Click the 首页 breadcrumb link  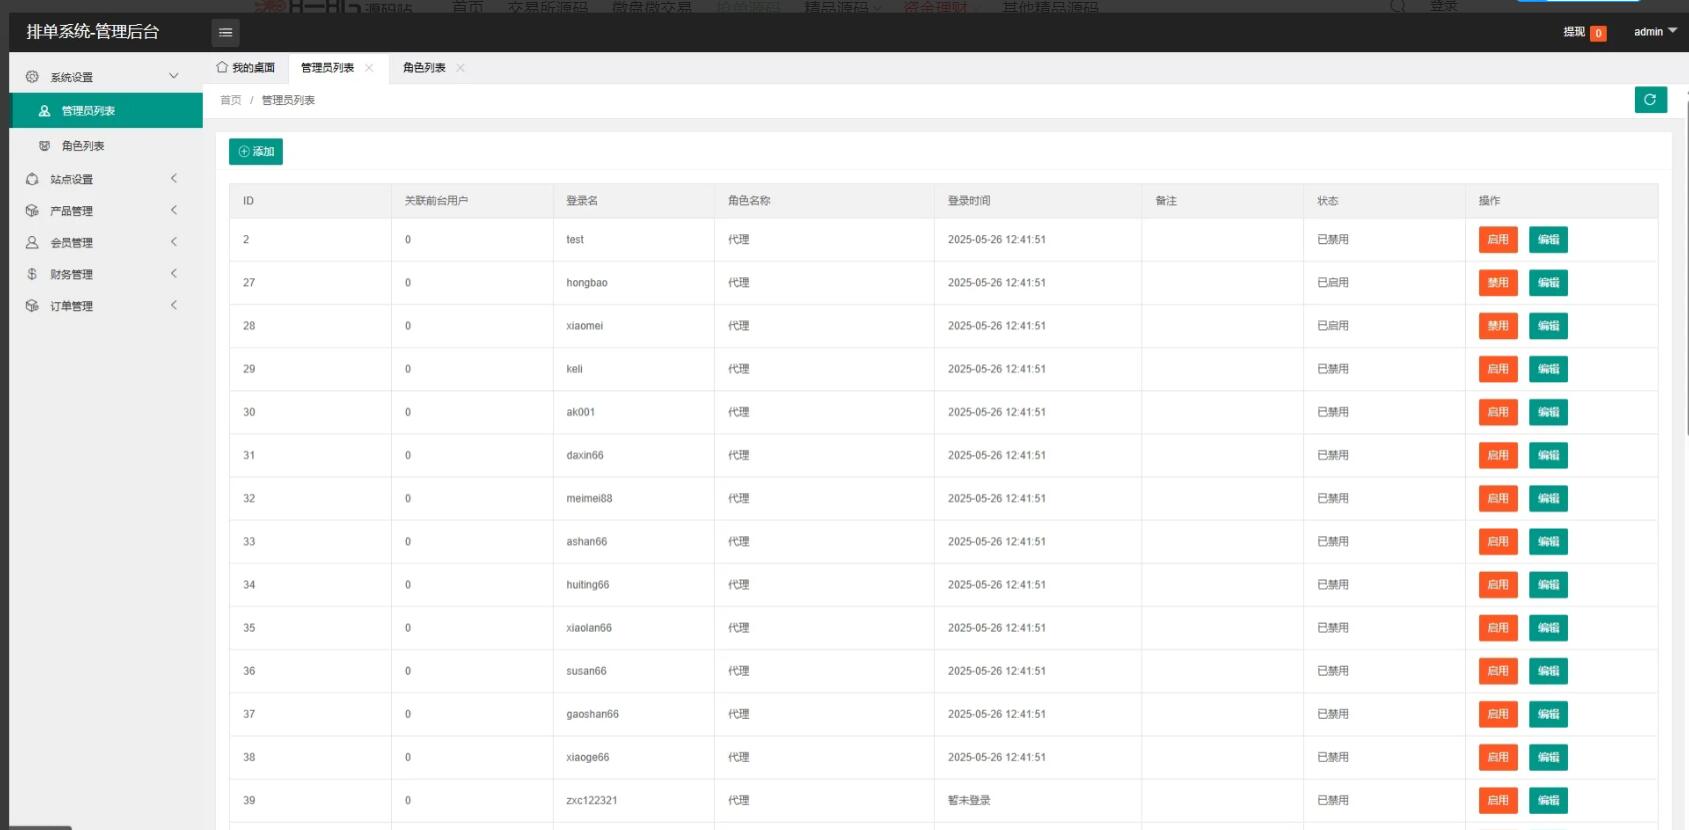(x=231, y=100)
